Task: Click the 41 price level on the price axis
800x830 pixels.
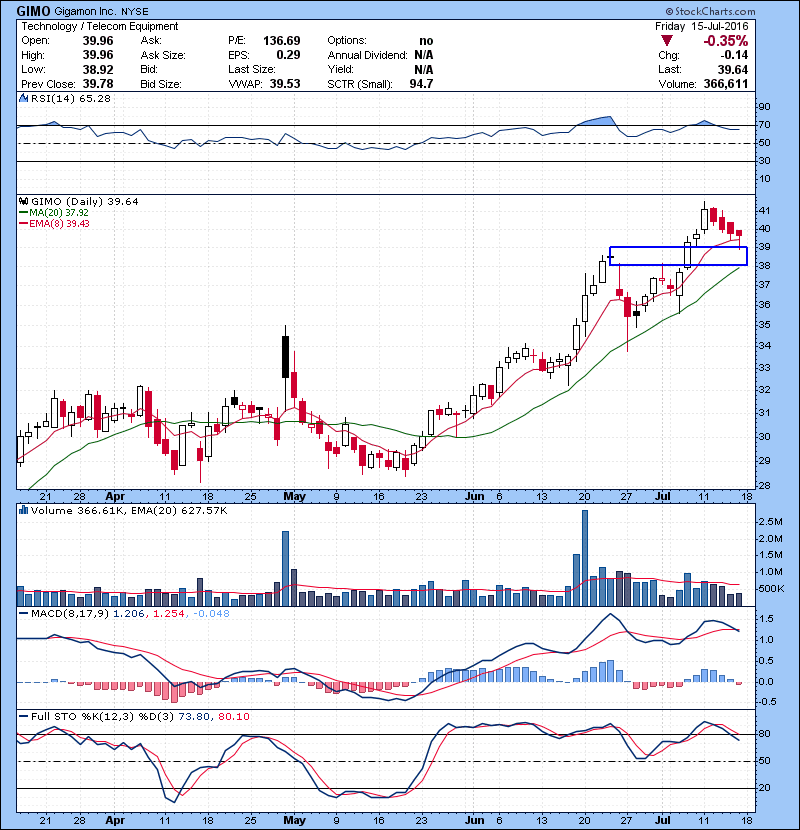Action: pos(764,211)
